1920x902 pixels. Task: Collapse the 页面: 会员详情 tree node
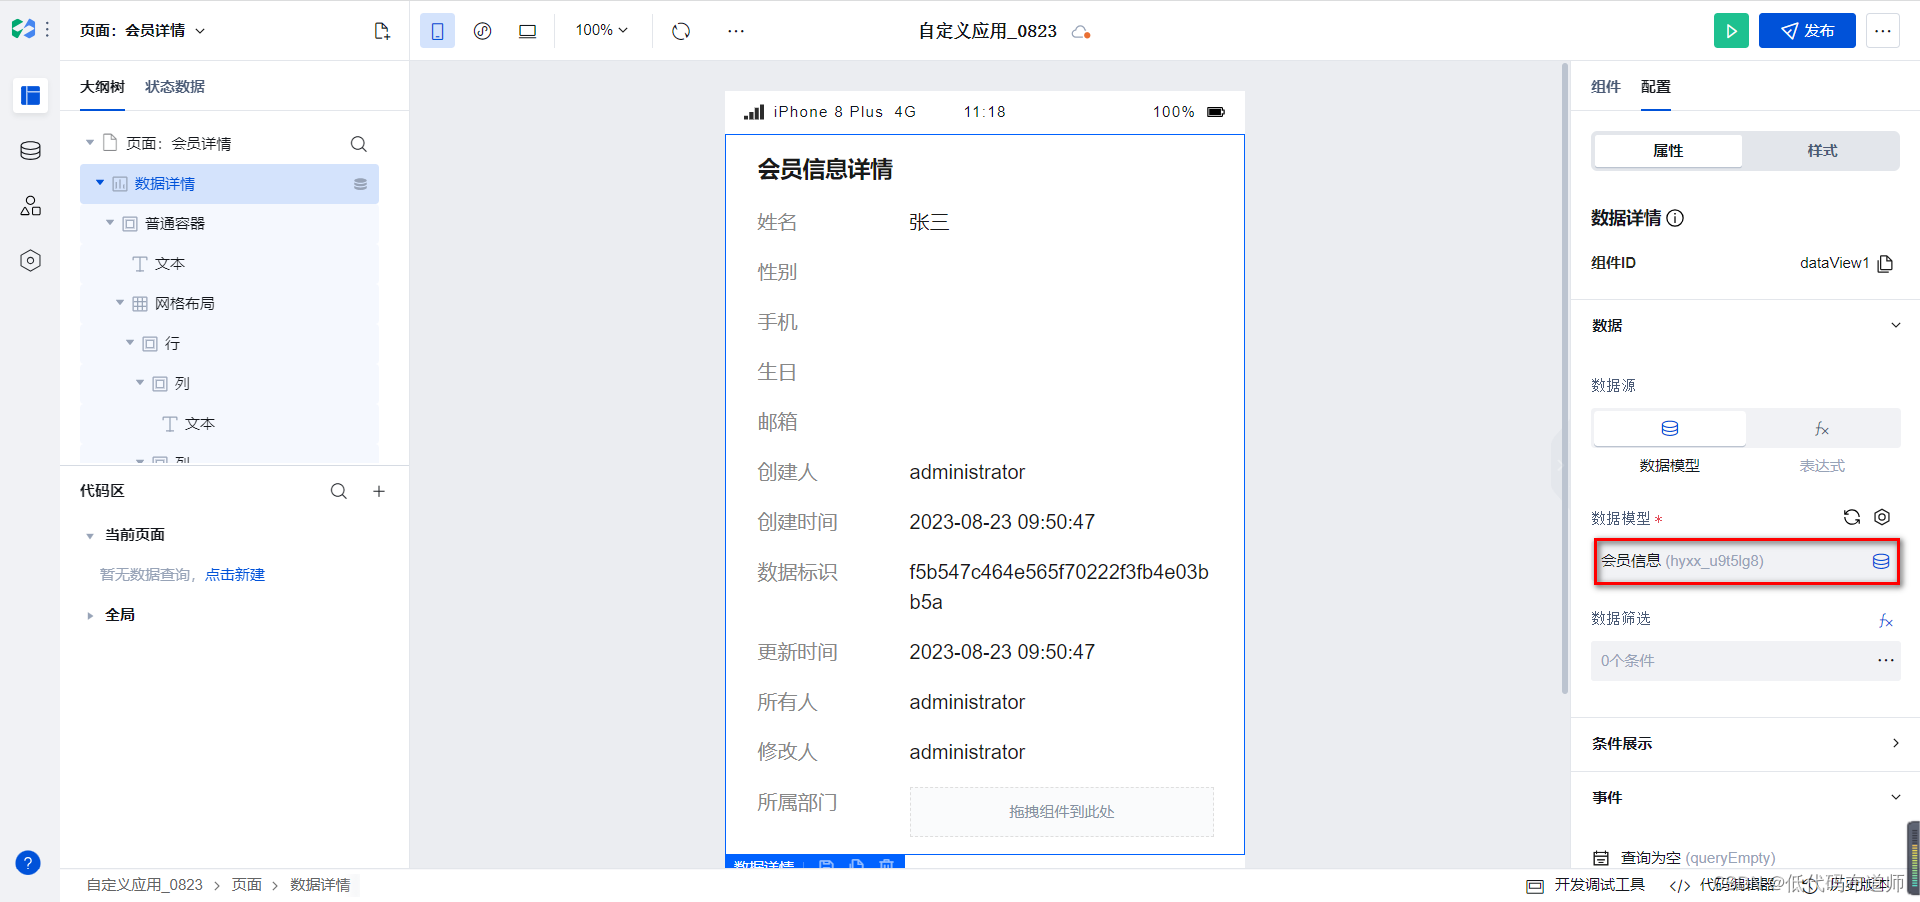(90, 143)
